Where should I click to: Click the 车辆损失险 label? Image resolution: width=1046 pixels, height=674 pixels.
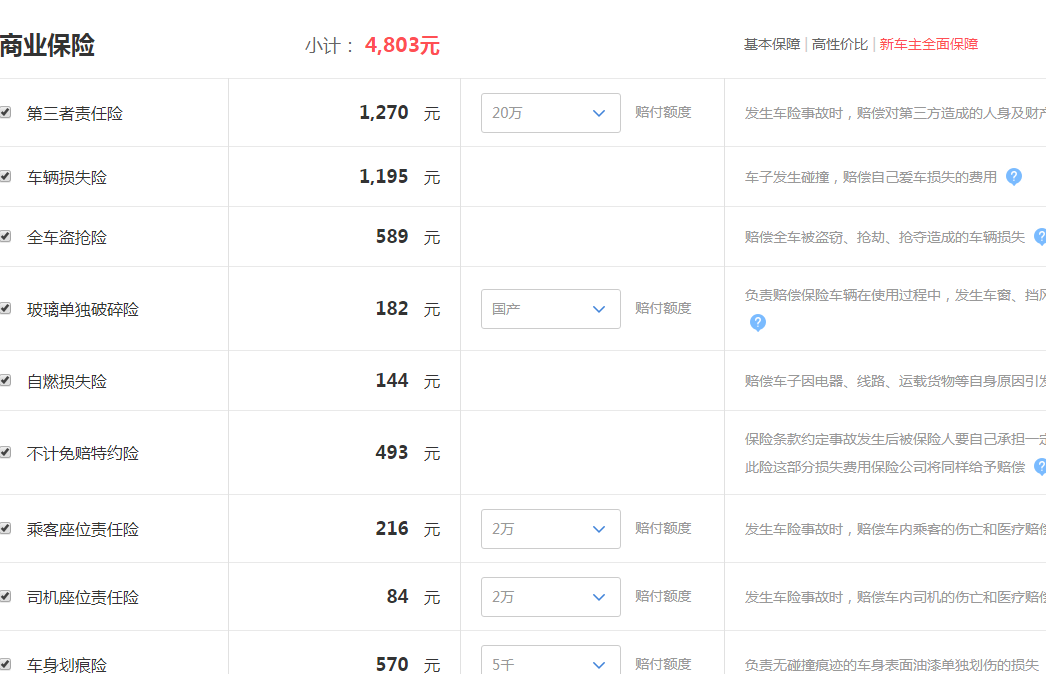67,178
